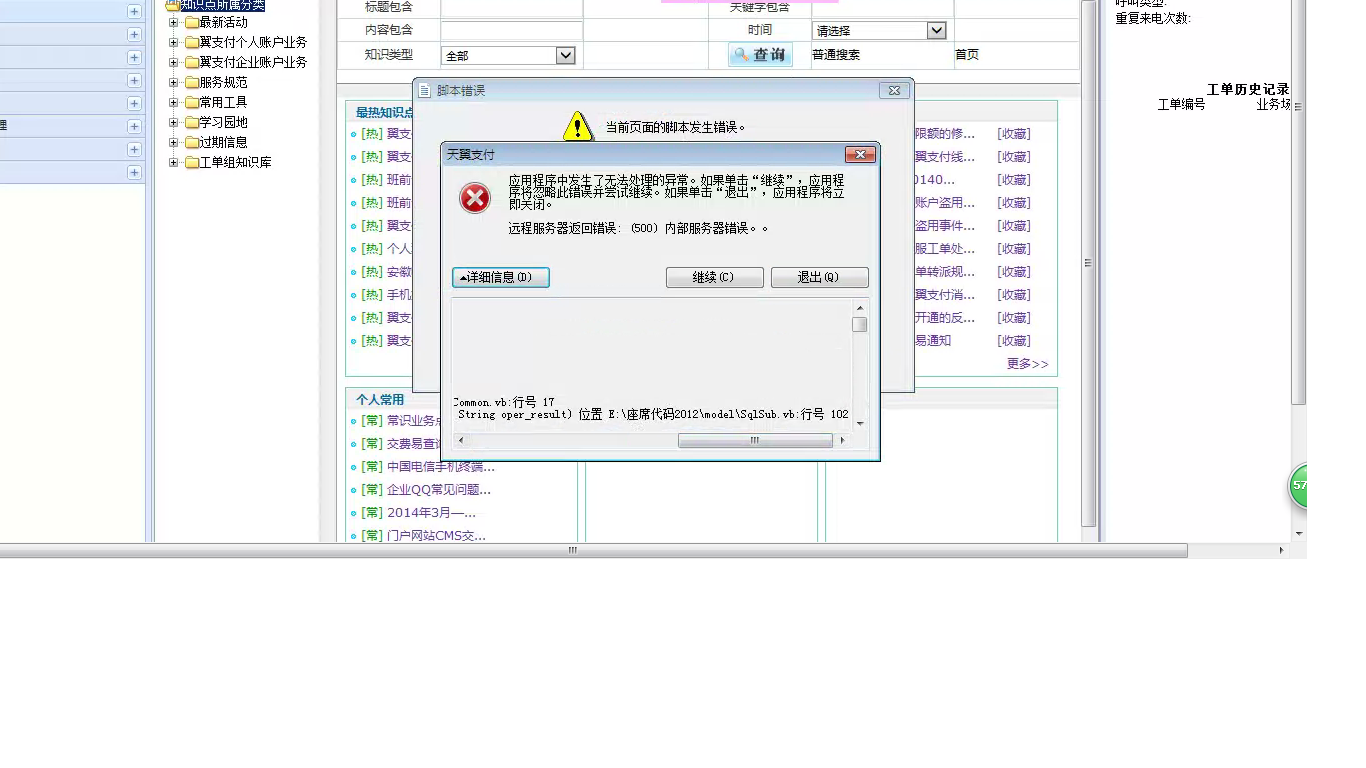Click the details box scroll-right arrow
1366x768 pixels.
point(842,440)
